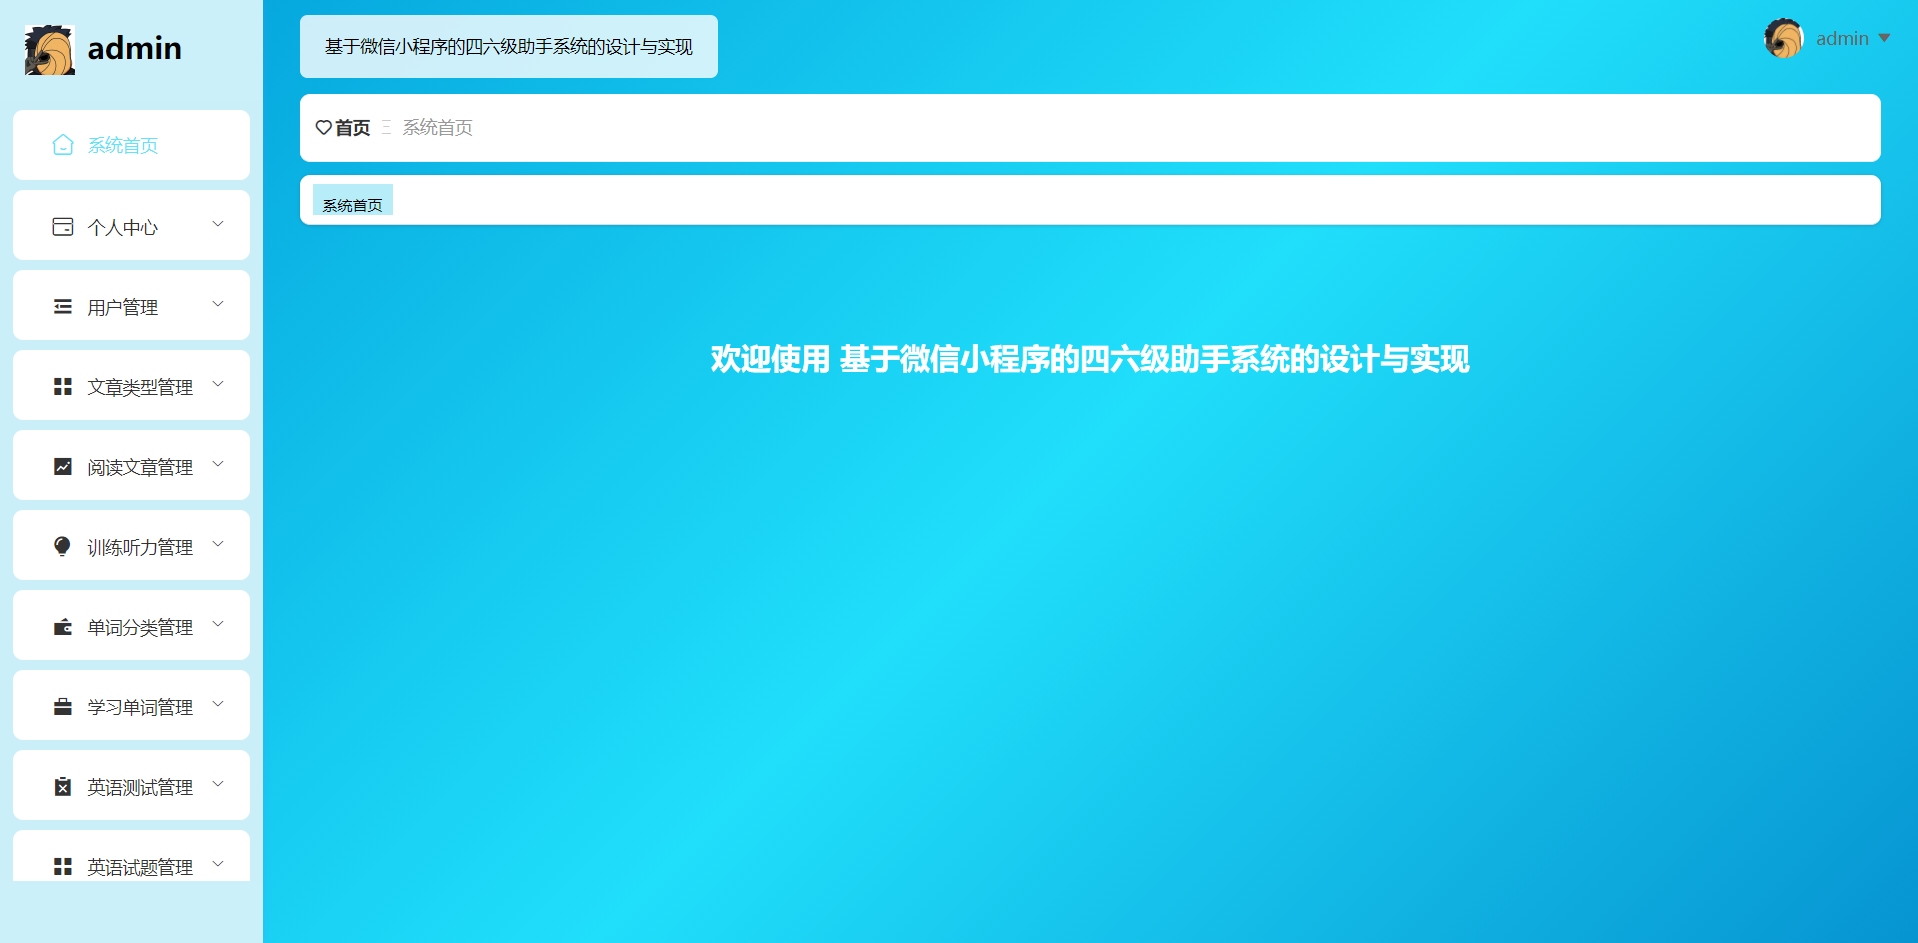Click the house icon beside 系统首页
This screenshot has width=1918, height=943.
coord(62,145)
